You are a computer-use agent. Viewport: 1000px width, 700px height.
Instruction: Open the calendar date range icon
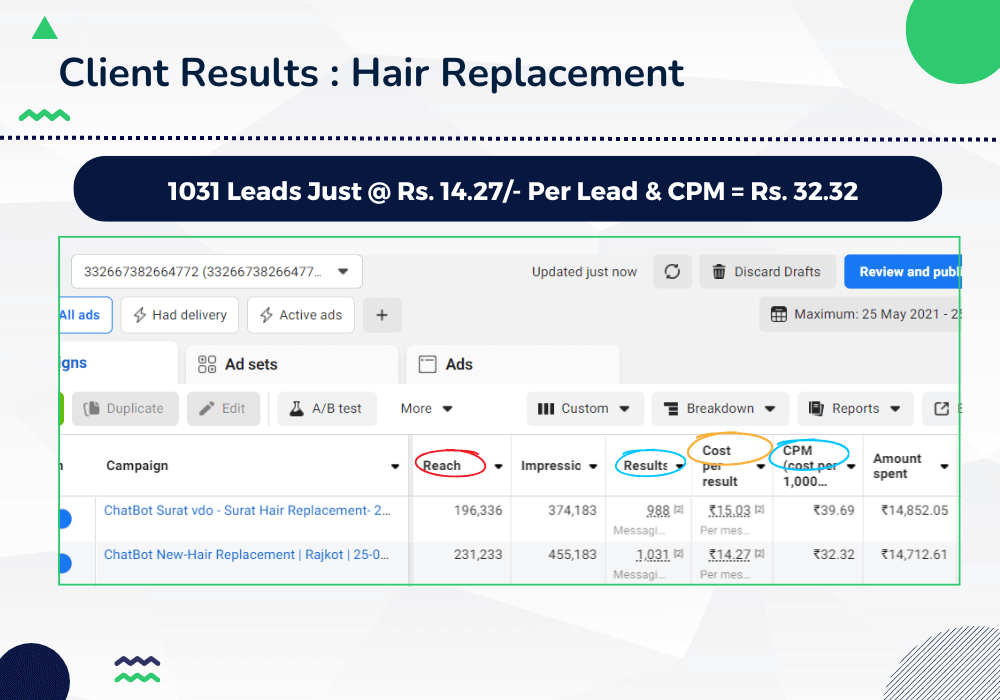point(778,315)
